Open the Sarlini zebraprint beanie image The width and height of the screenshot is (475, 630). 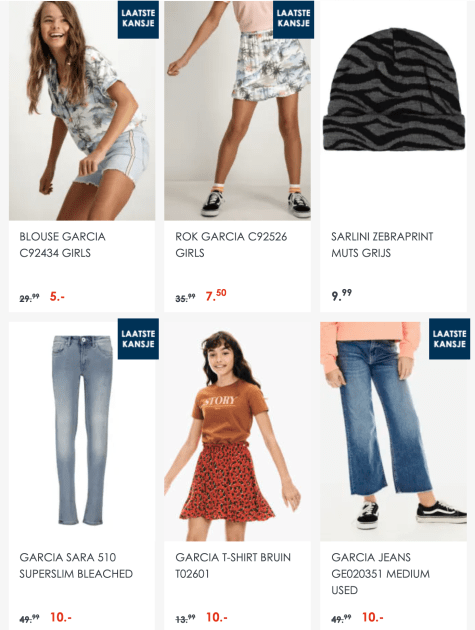(x=393, y=110)
